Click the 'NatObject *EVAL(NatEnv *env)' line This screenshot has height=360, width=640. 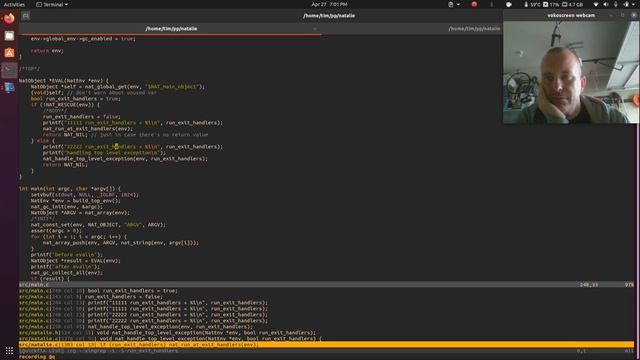point(64,80)
